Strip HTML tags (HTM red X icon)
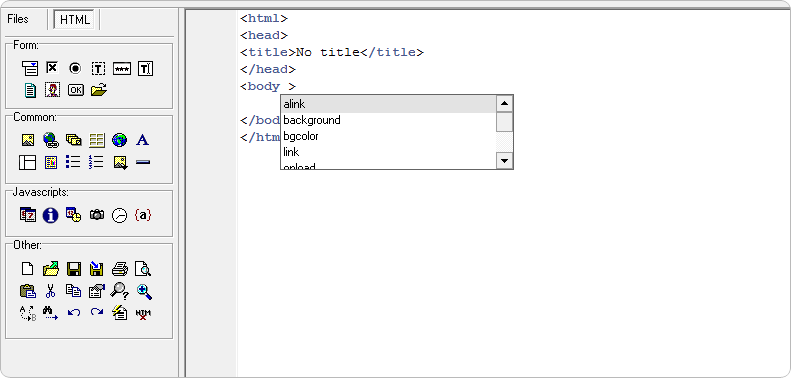The image size is (791, 378). [x=143, y=314]
